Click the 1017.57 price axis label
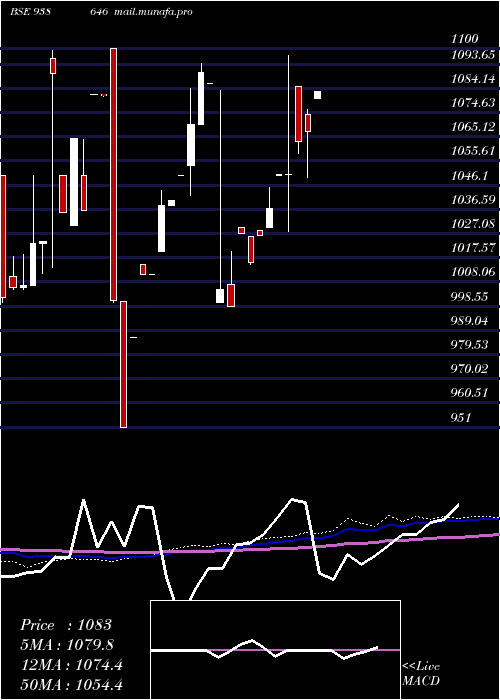 point(473,248)
